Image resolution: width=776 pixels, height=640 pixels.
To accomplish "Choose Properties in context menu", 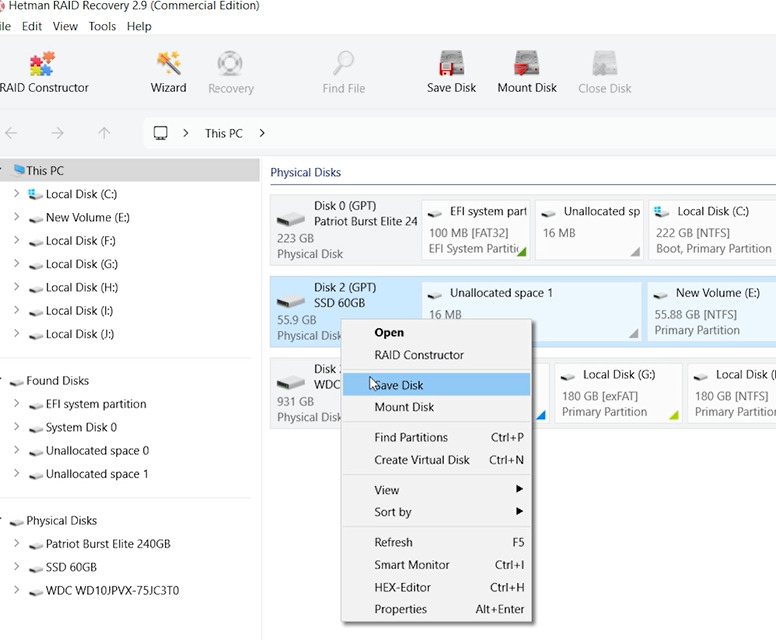I will click(x=436, y=609).
